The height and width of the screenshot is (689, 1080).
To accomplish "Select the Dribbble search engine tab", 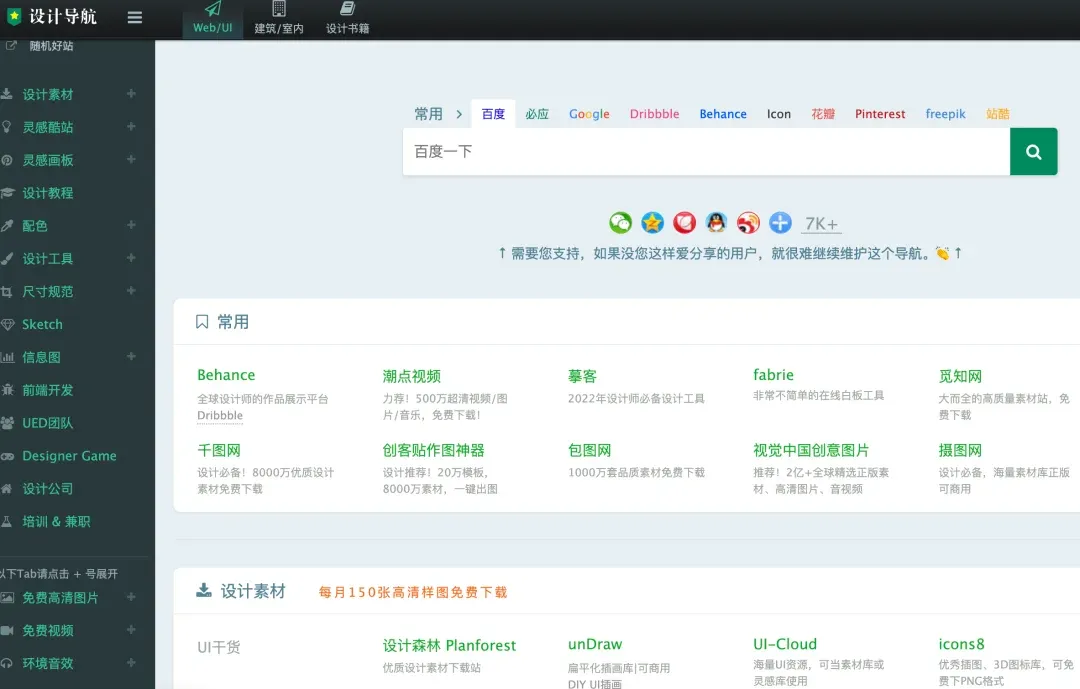I will click(654, 114).
